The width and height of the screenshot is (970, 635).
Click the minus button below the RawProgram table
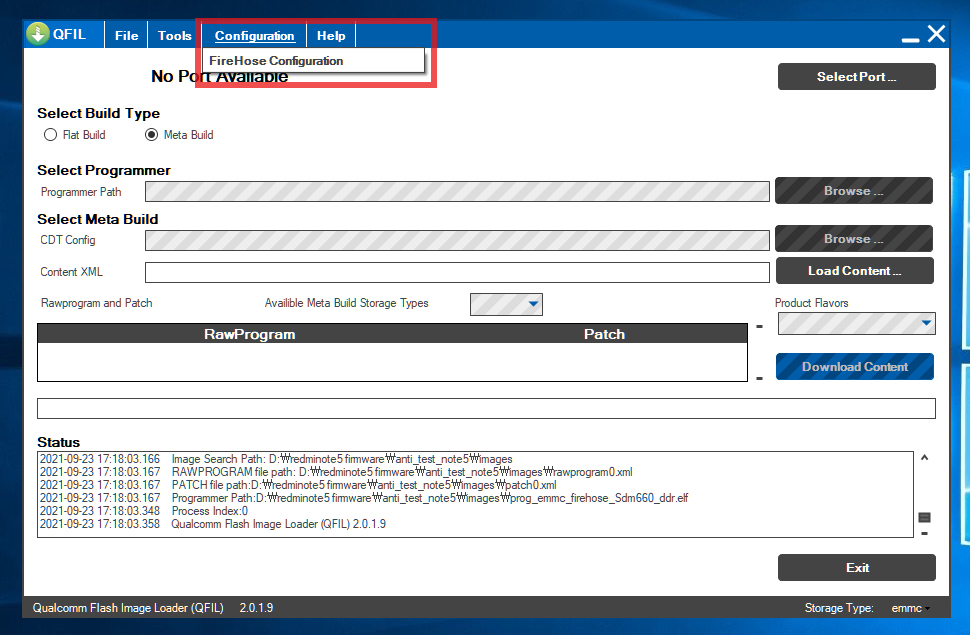(x=760, y=378)
